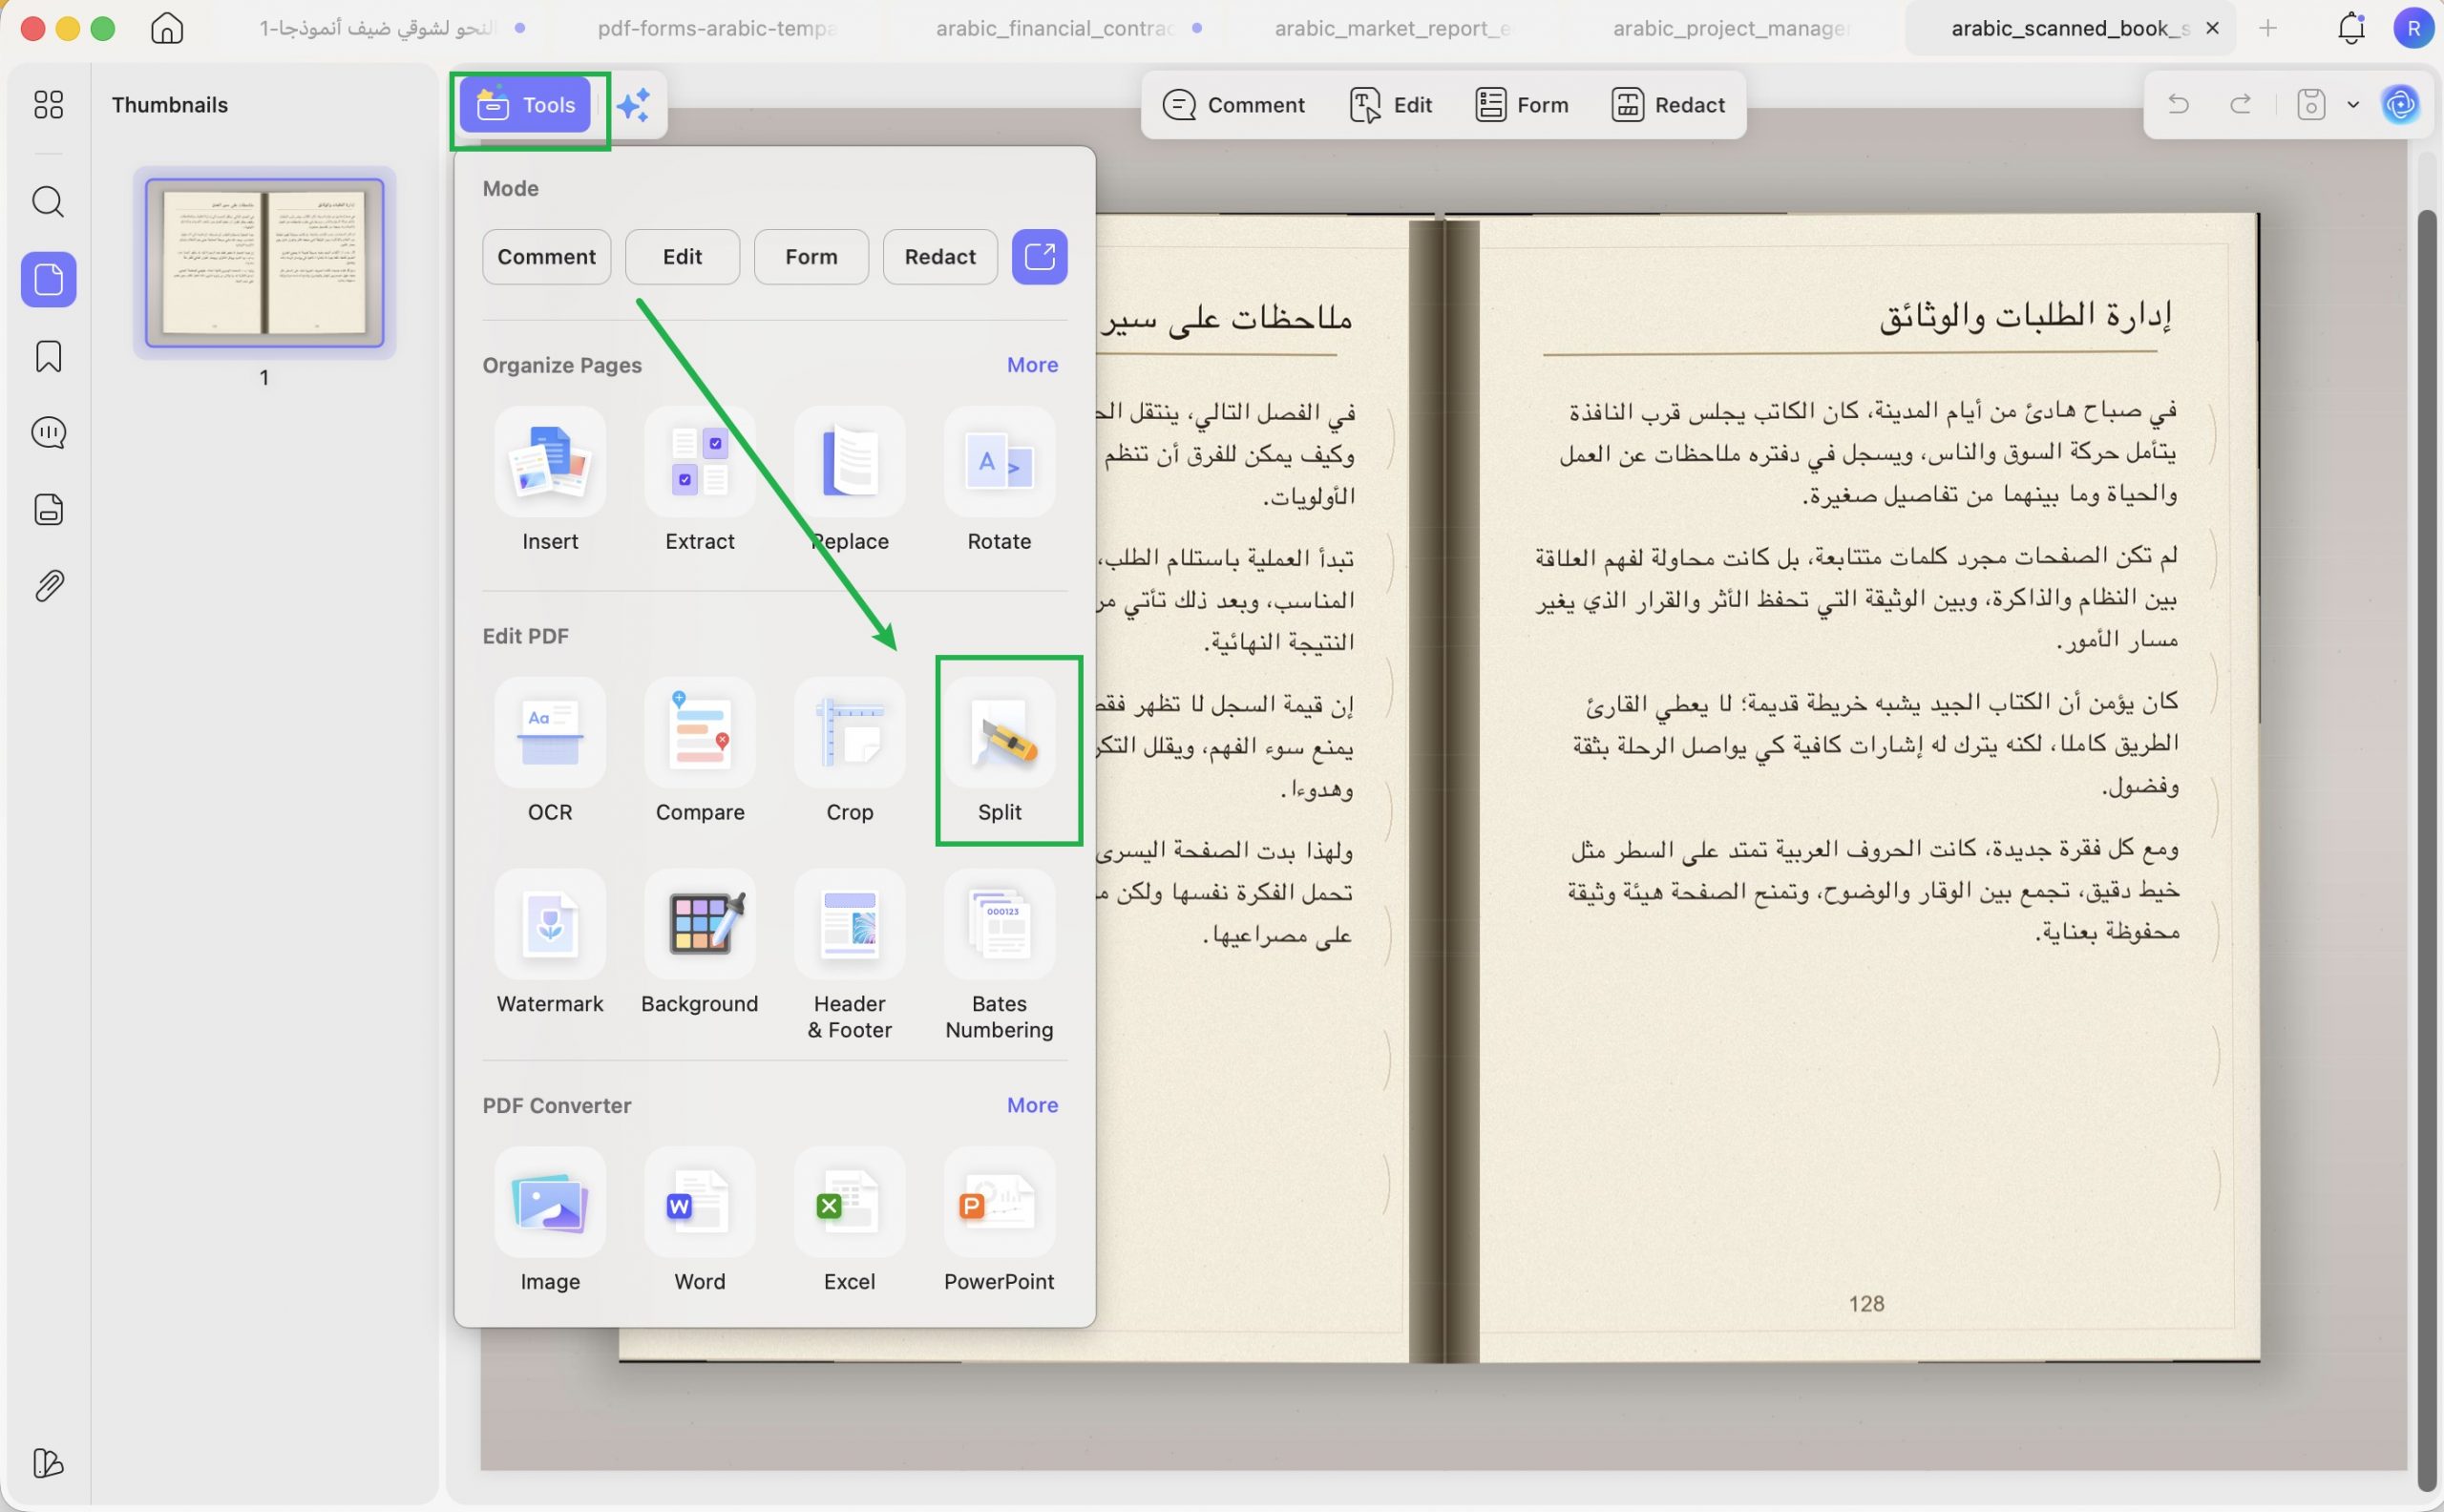This screenshot has width=2444, height=1512.
Task: Switch to the arabic_market_report tab
Action: pyautogui.click(x=1391, y=28)
